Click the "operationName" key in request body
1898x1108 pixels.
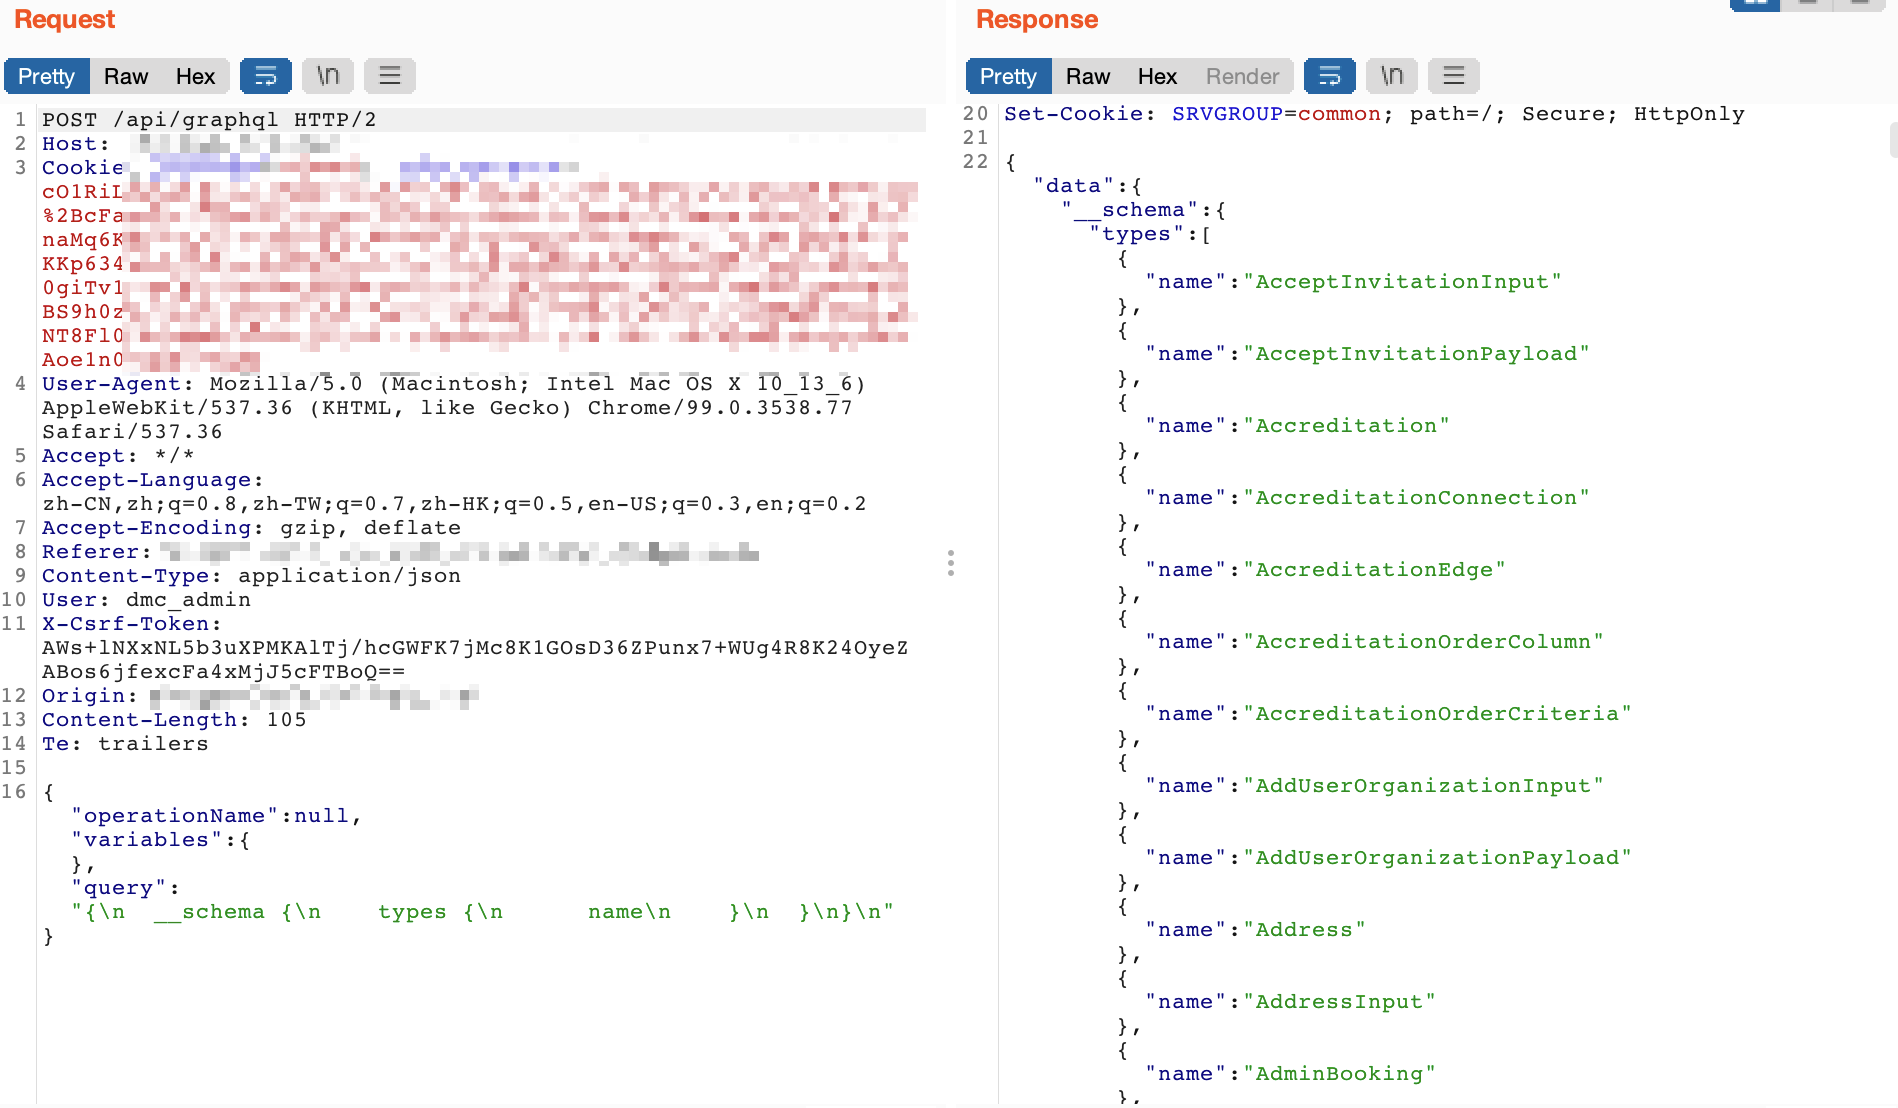(174, 816)
